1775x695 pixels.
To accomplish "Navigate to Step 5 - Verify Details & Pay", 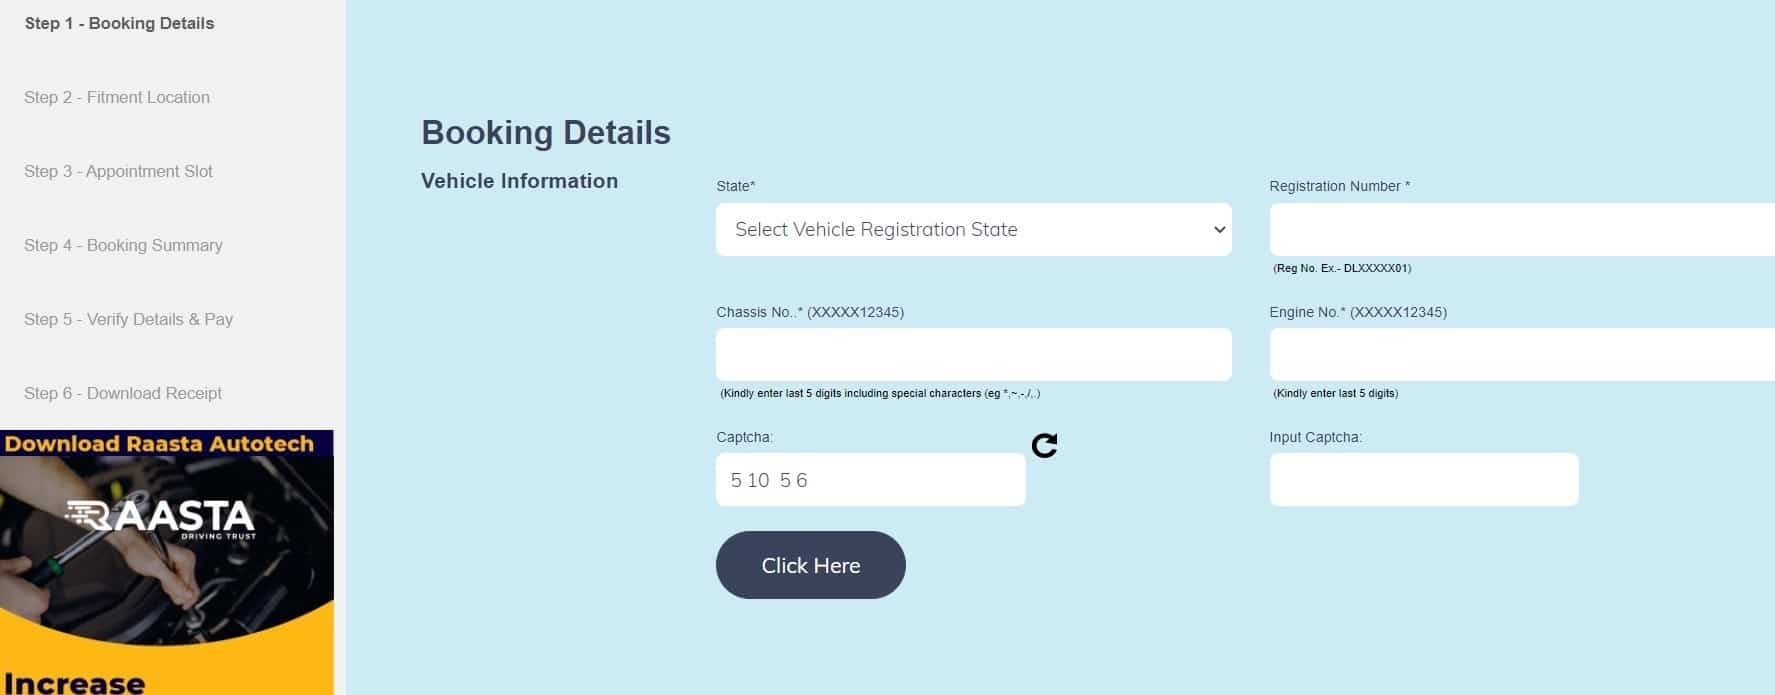I will tap(128, 319).
